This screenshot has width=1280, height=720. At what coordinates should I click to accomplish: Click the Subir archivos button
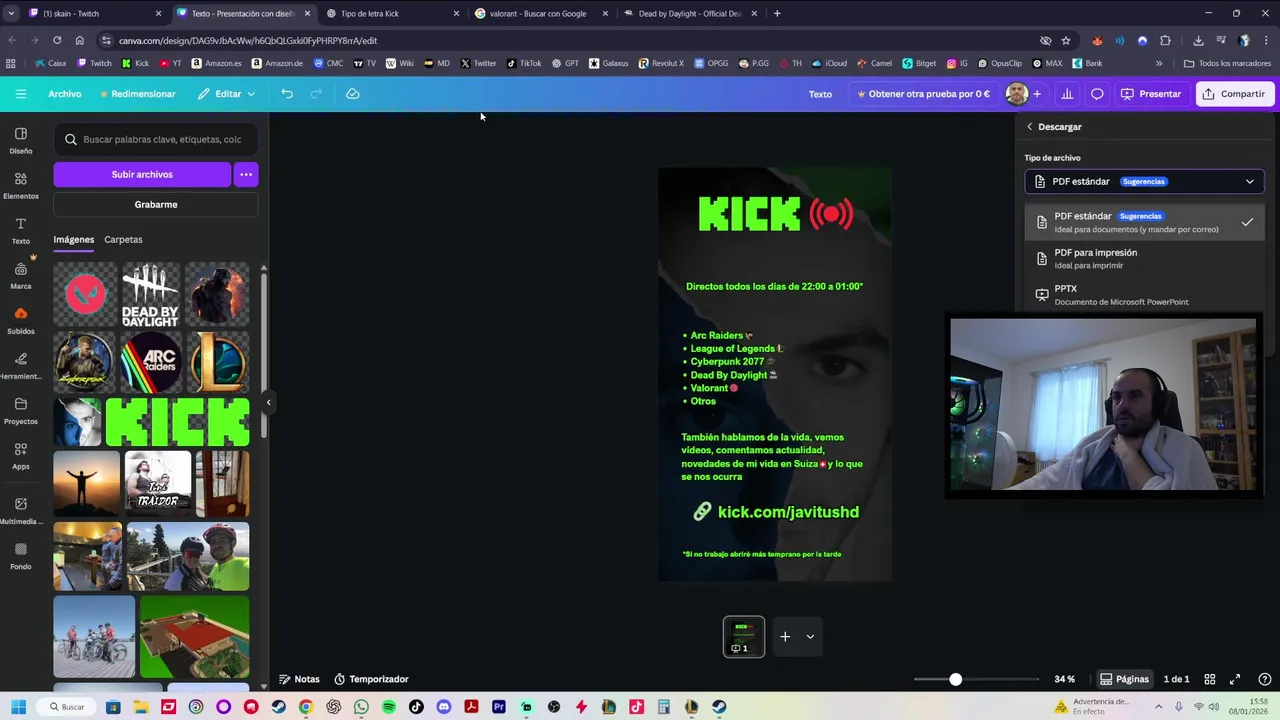(x=142, y=174)
